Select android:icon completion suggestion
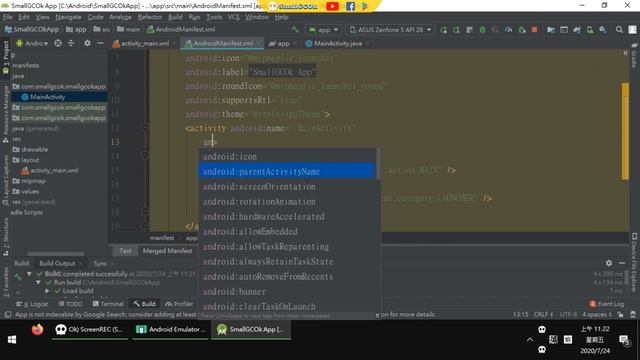Image resolution: width=640 pixels, height=360 pixels. point(287,156)
